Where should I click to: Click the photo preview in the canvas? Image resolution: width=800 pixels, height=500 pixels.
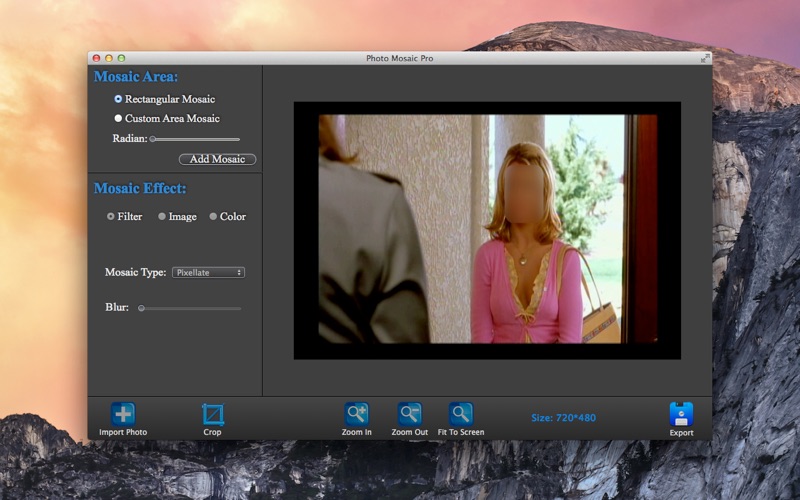tap(487, 229)
